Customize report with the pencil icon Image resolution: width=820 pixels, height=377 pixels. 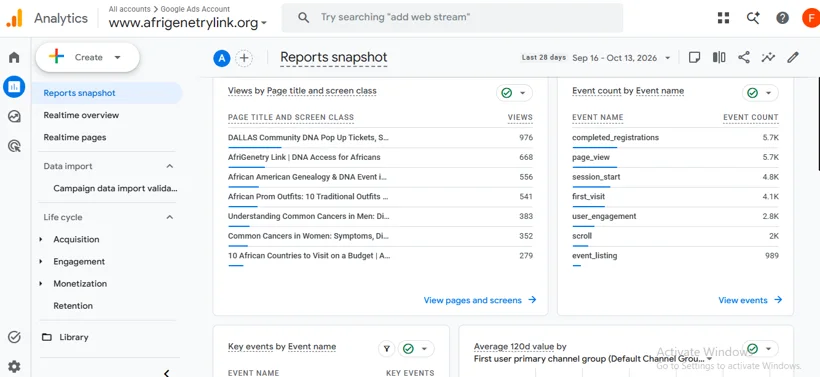(x=793, y=58)
